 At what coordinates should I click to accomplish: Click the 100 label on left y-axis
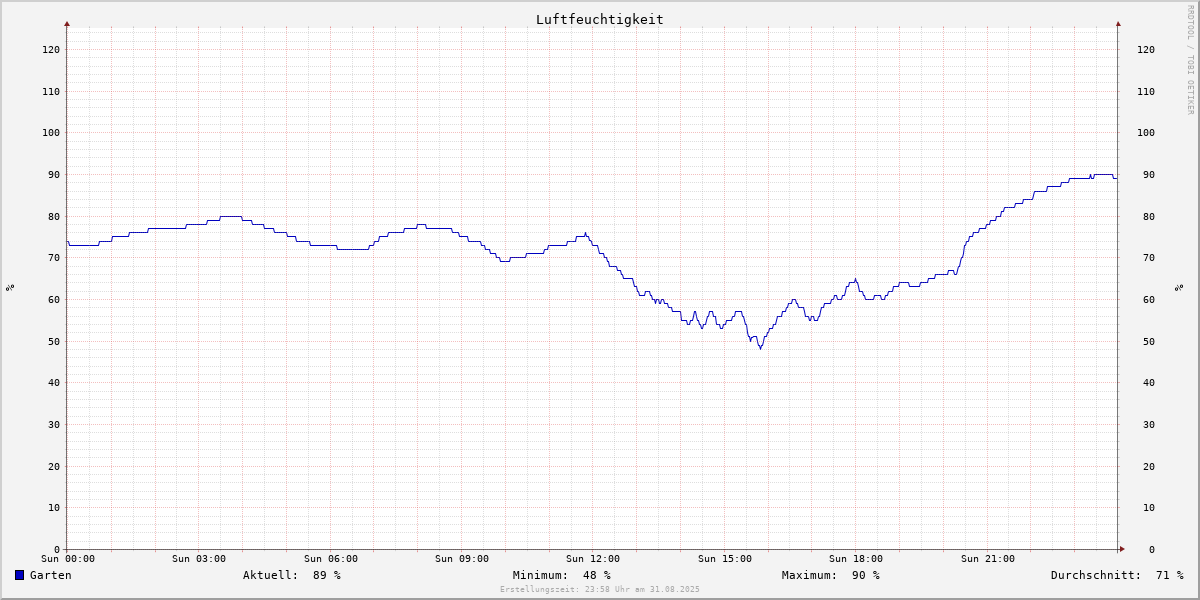point(50,133)
